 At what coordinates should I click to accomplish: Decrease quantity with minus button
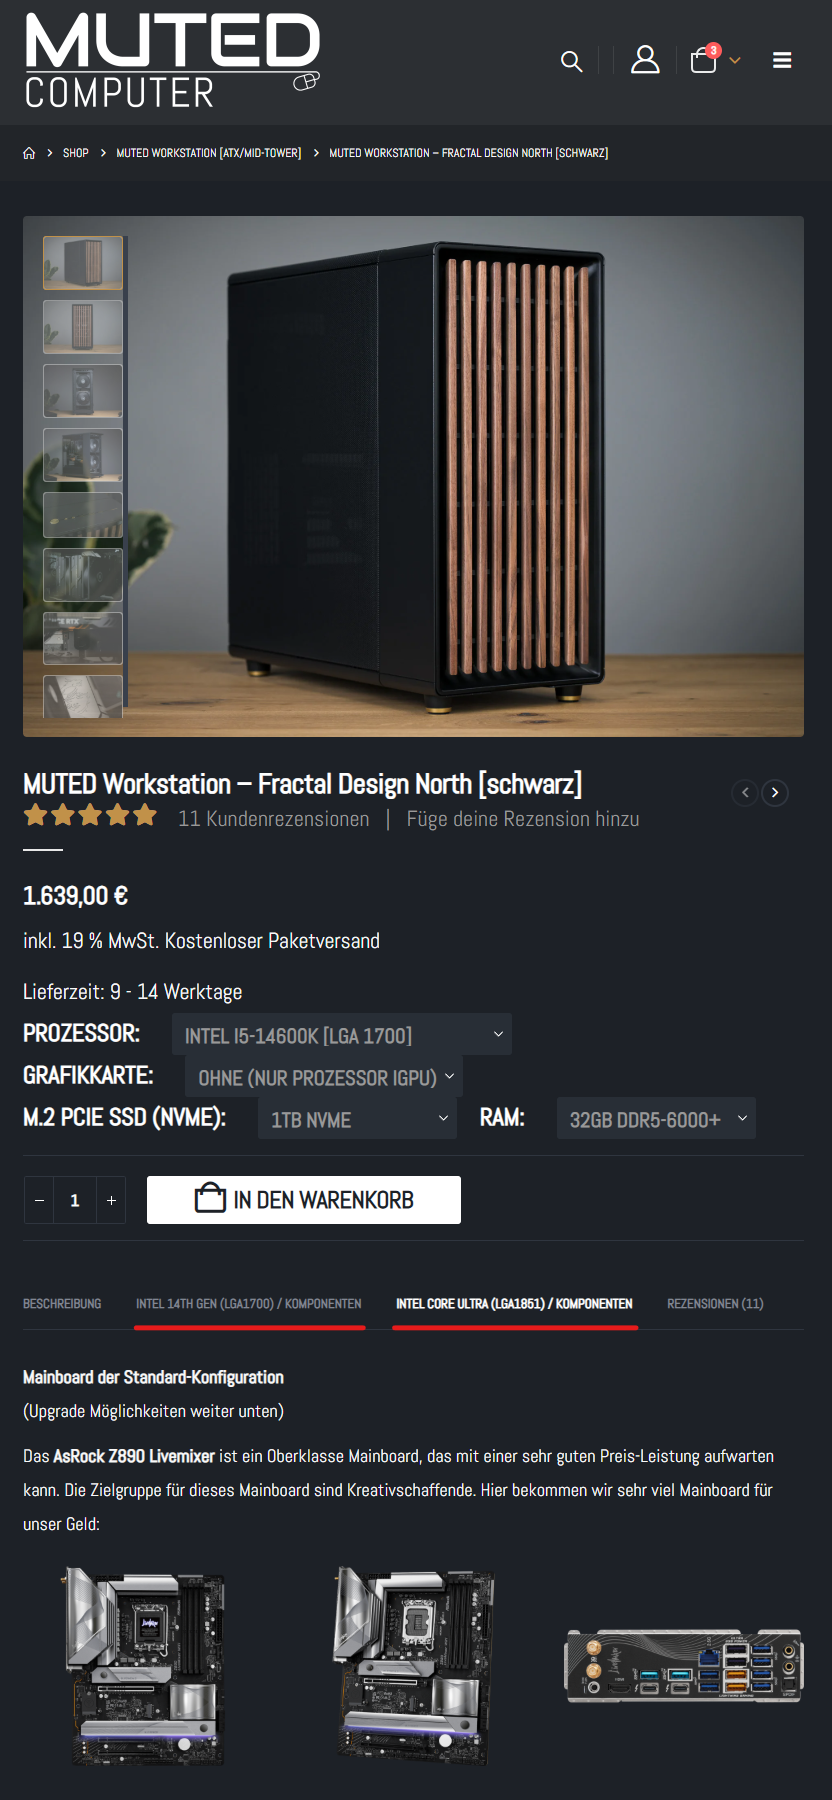39,1200
